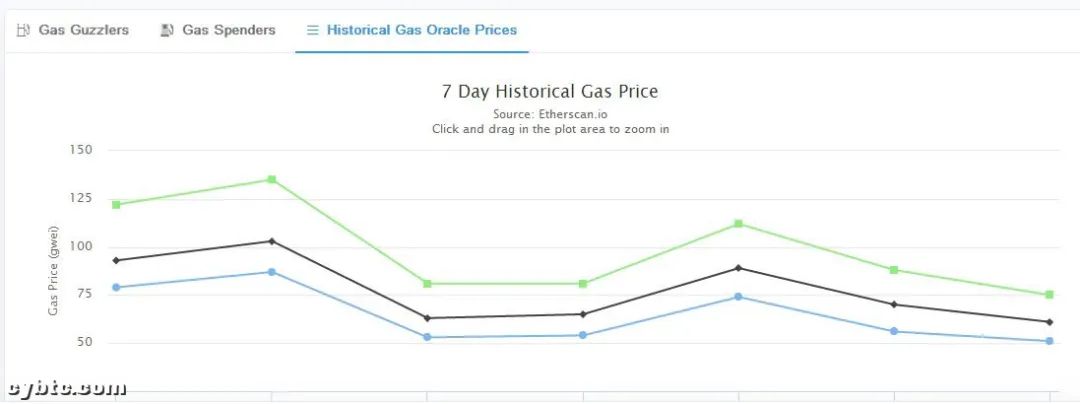Click the Source: Etherscan.io text
Screen dimensions: 1080x404
[x=550, y=114]
